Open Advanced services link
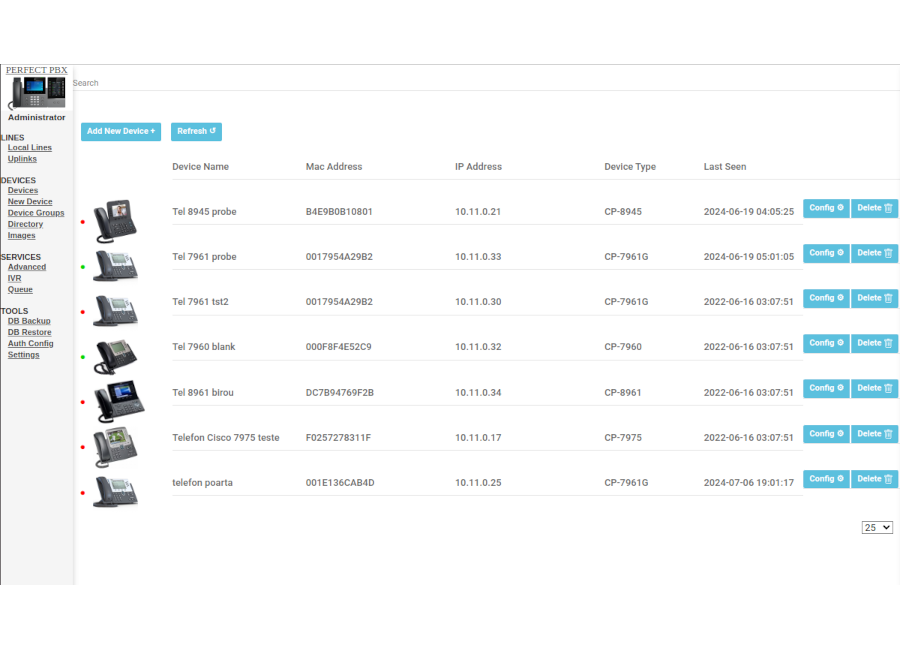 (27, 267)
